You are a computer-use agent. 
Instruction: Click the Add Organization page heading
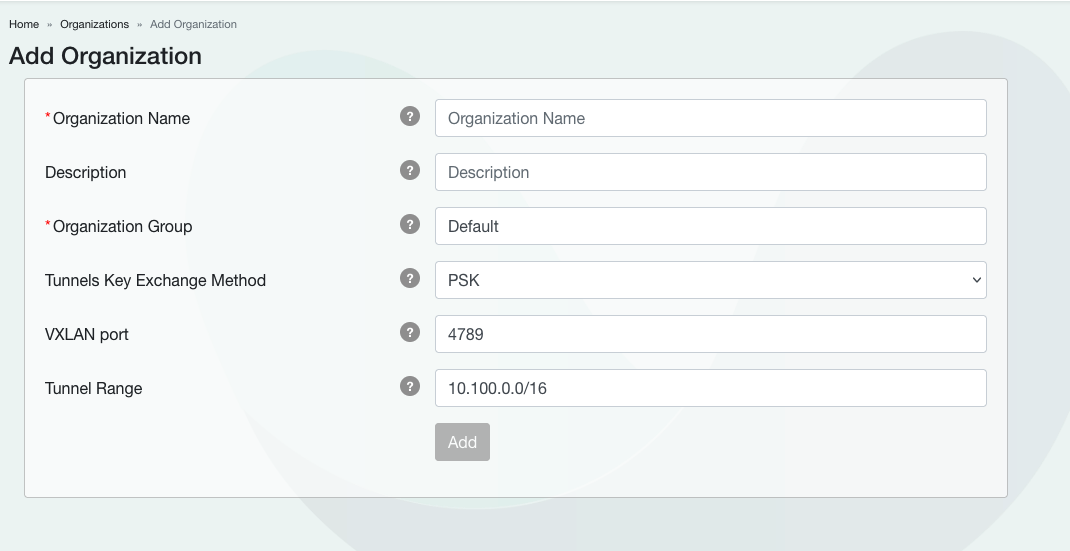(x=105, y=56)
